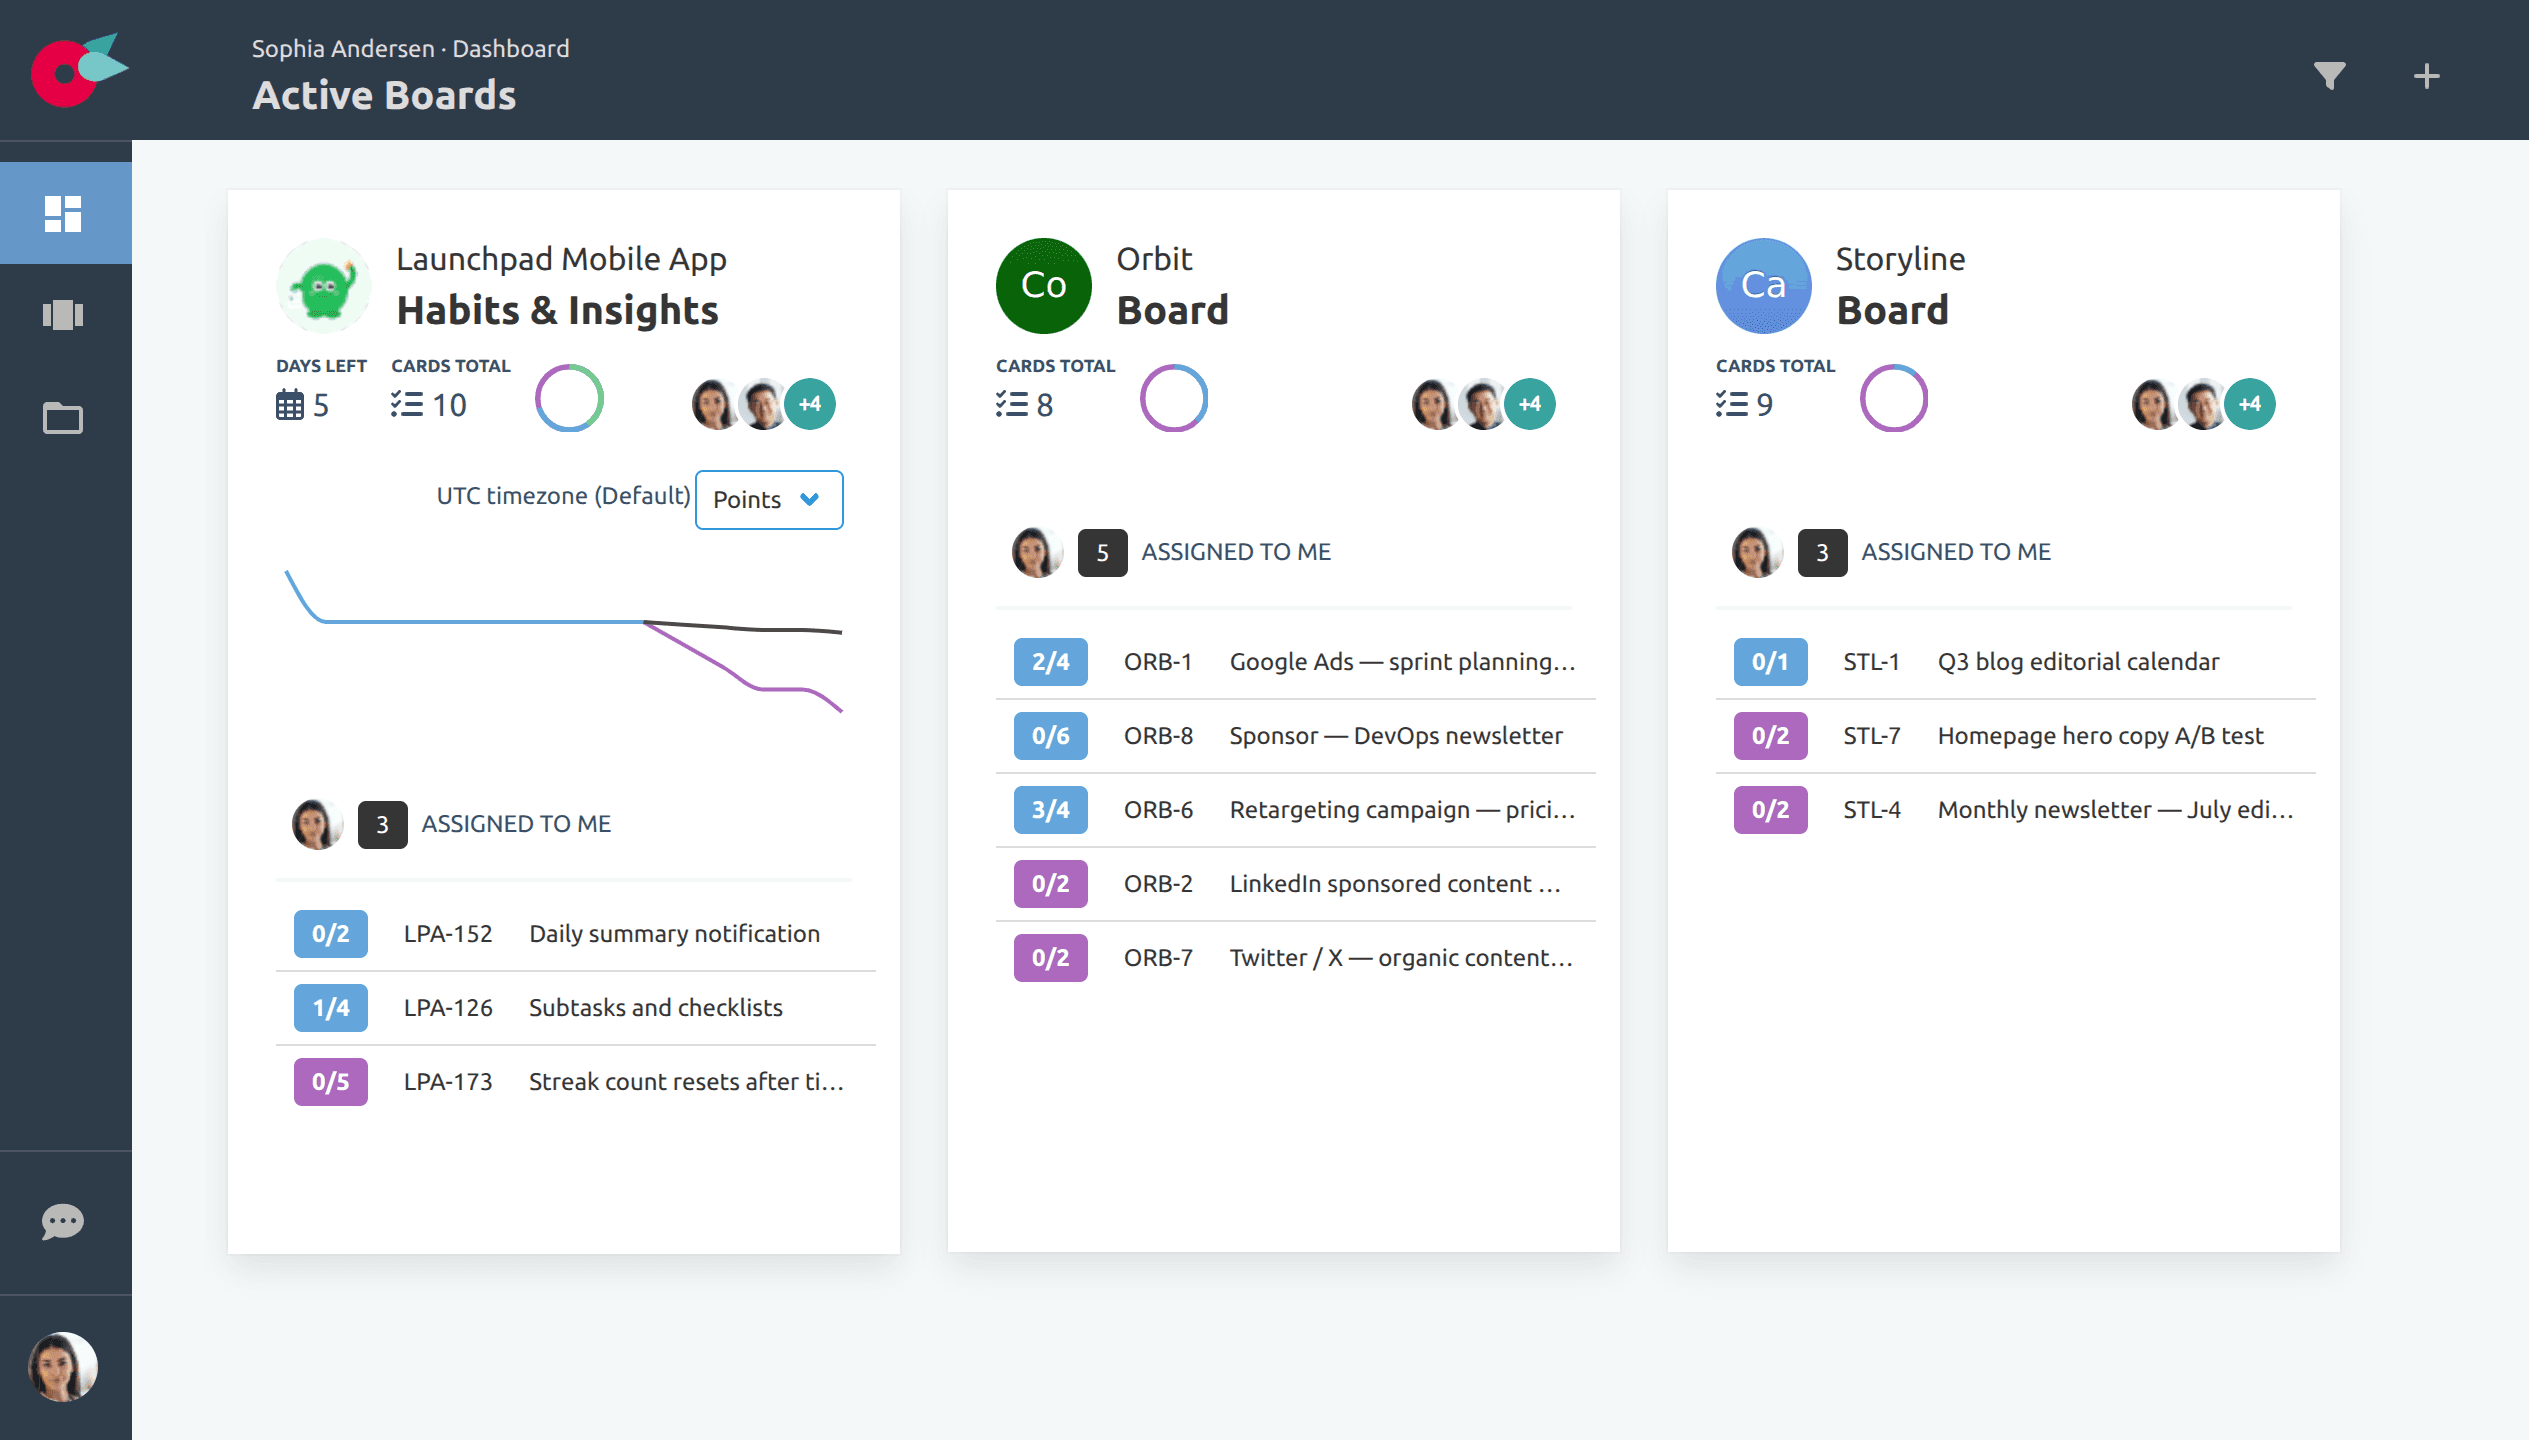Open the dashboard view in the sidebar

[x=64, y=212]
